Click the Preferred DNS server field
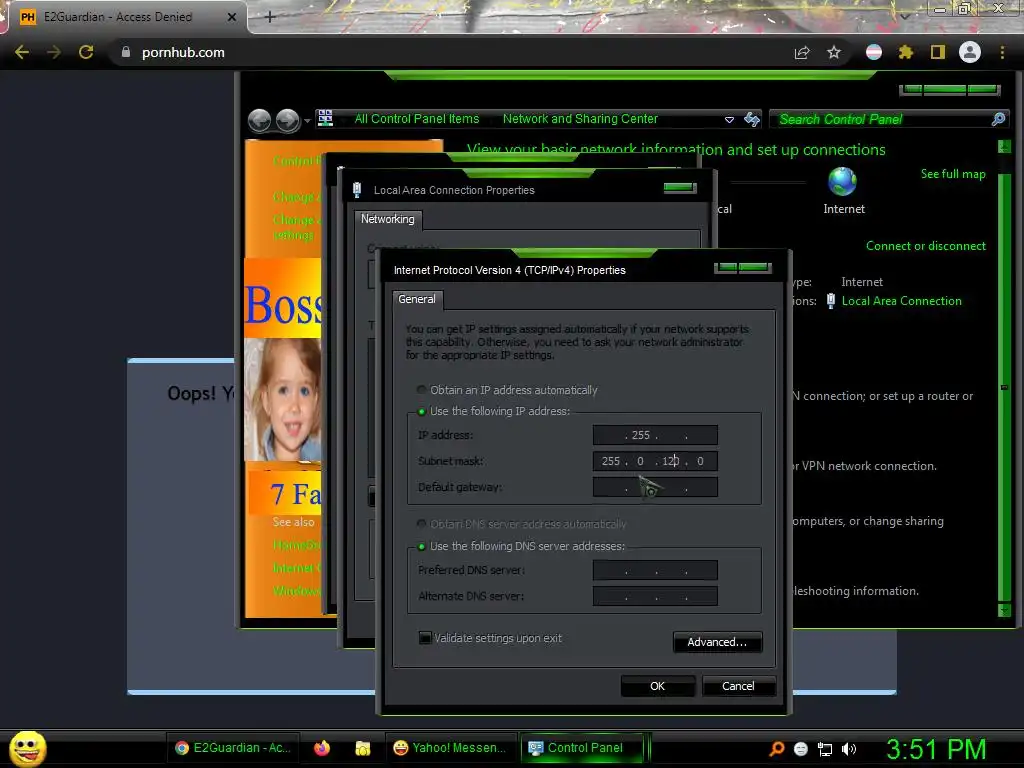This screenshot has height=768, width=1024. [x=655, y=570]
